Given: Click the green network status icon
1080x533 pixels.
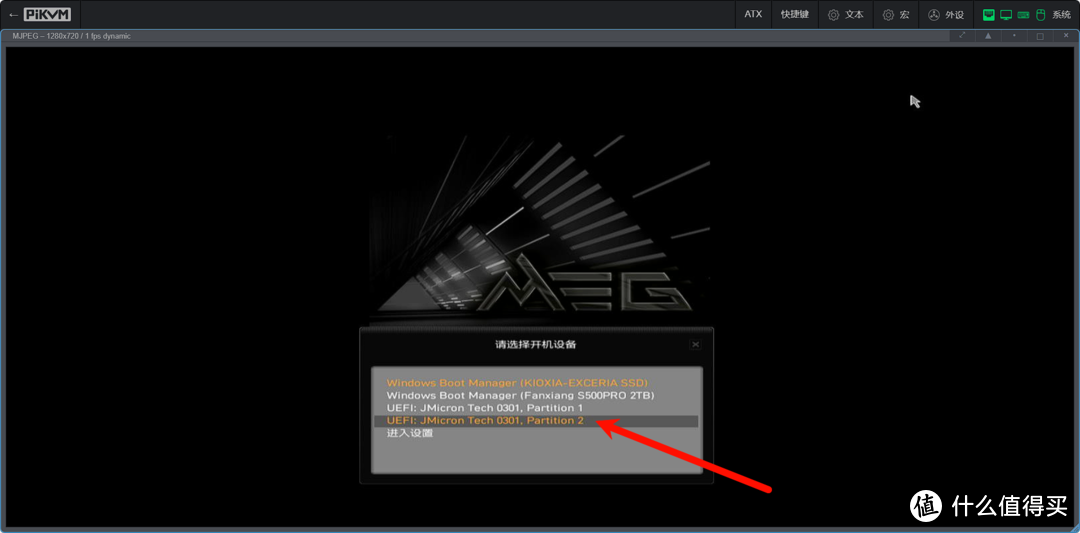Looking at the screenshot, I should click(989, 15).
